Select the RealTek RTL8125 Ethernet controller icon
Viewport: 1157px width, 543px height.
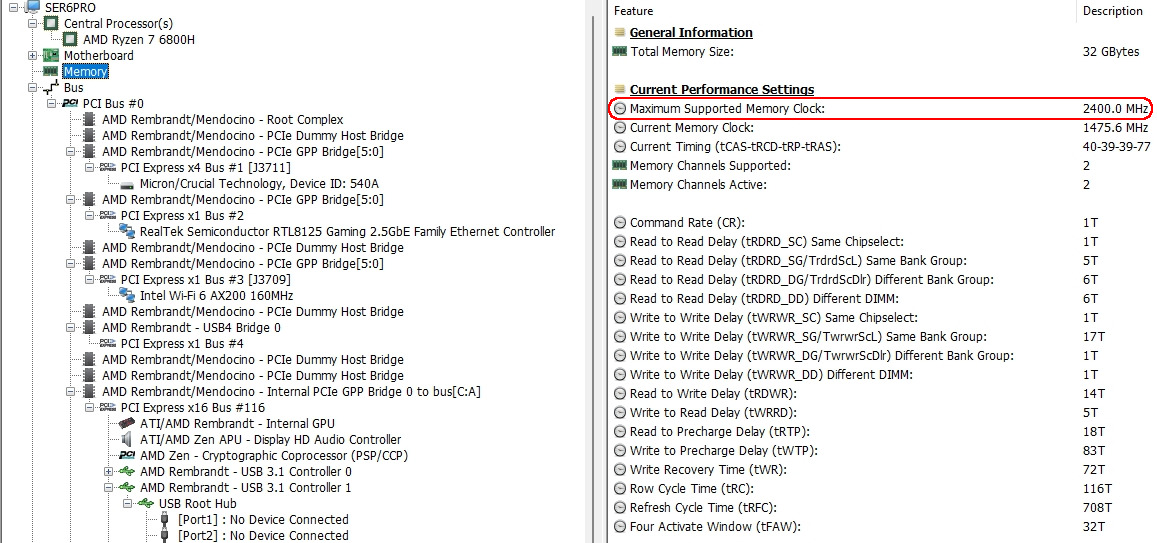(127, 232)
